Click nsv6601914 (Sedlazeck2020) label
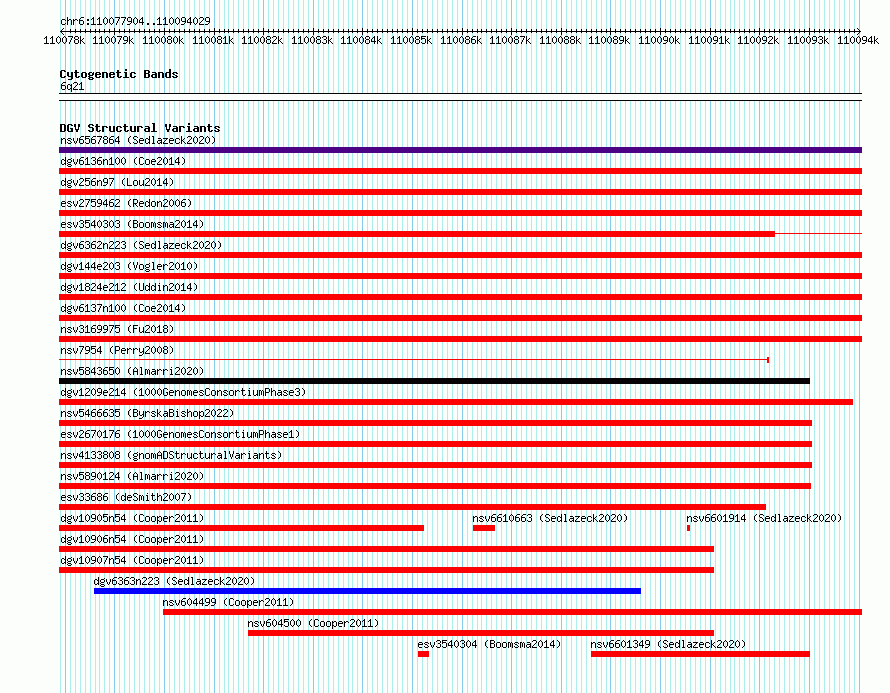The image size is (890, 693). tap(764, 518)
